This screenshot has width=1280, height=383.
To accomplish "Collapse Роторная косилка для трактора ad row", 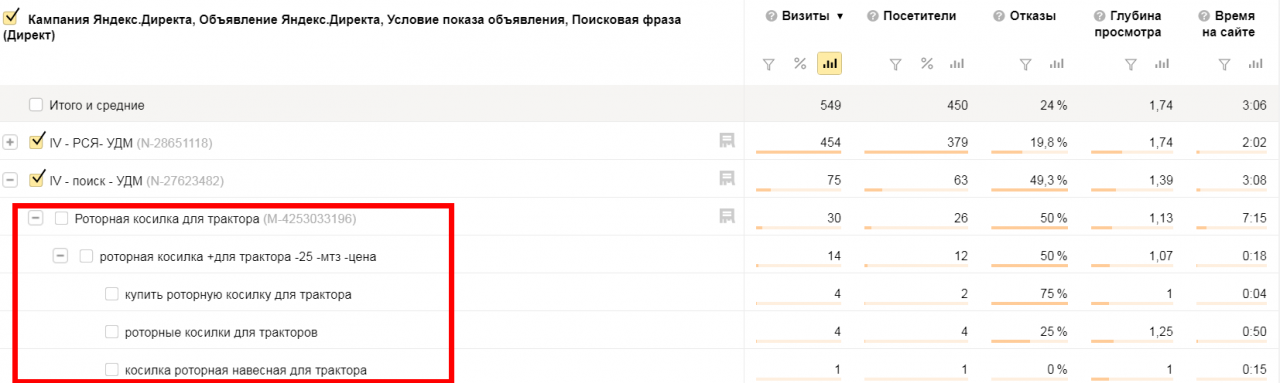I will click(x=36, y=218).
